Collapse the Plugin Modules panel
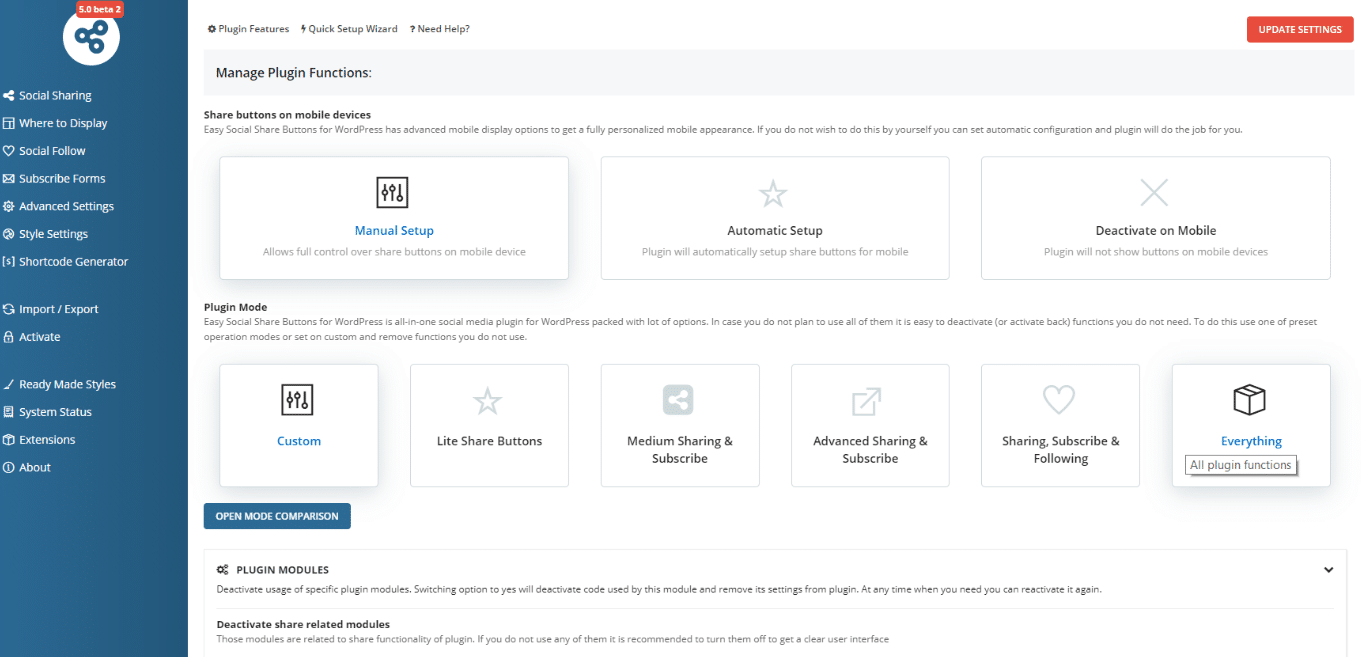This screenshot has width=1361, height=657. [1329, 568]
